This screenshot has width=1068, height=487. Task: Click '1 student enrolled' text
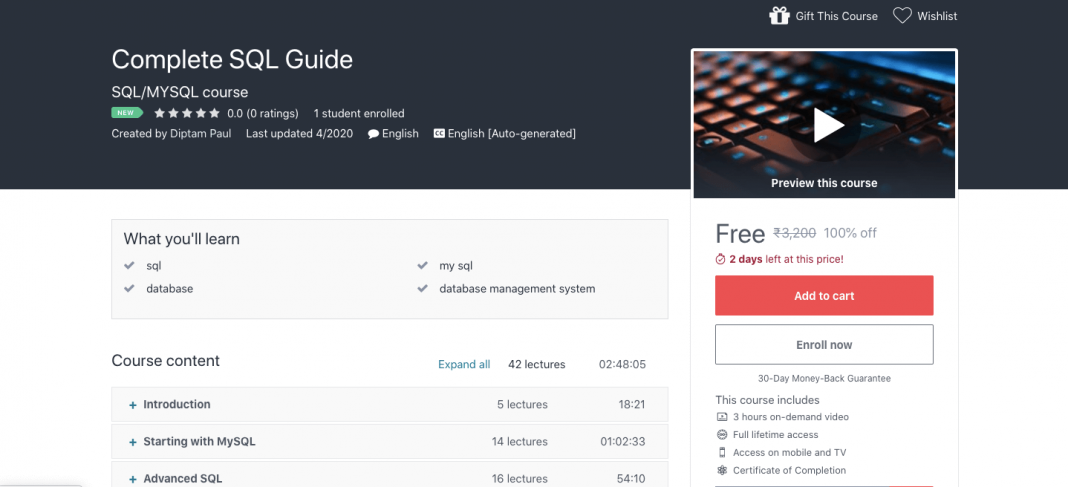point(359,113)
